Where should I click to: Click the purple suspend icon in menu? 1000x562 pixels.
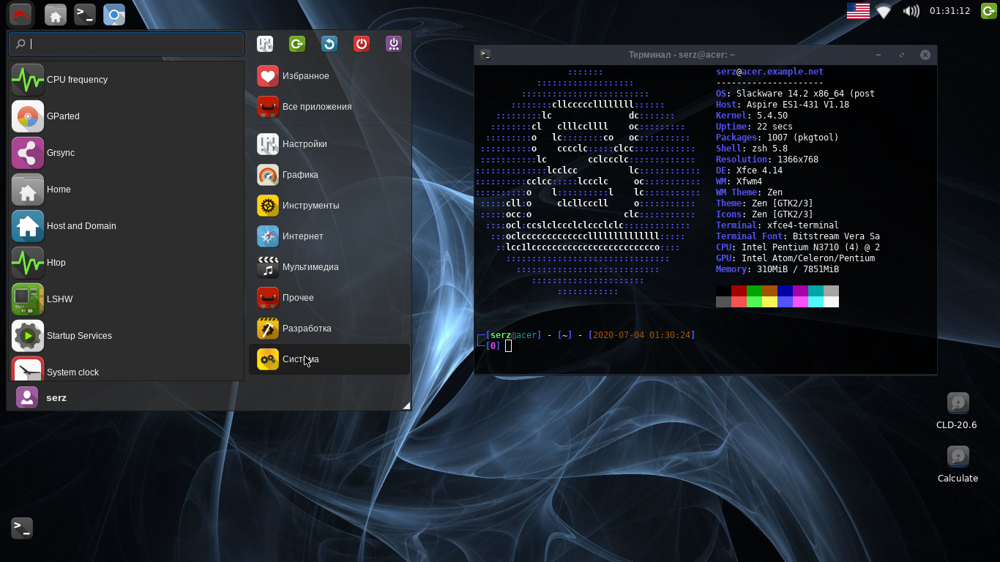click(393, 44)
